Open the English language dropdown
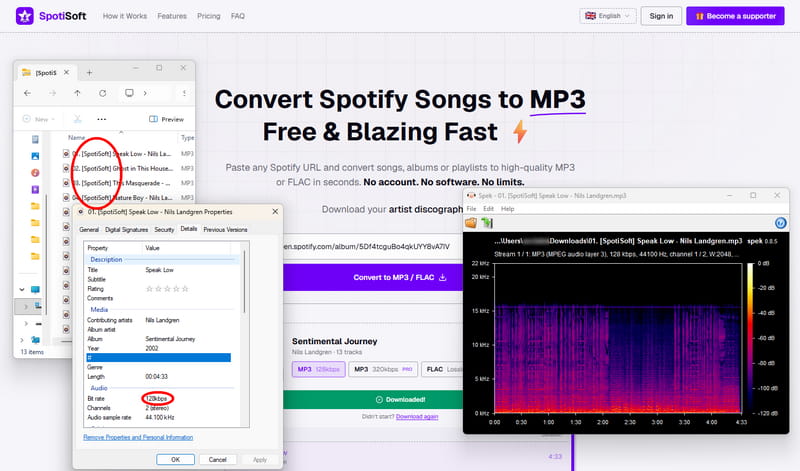Image resolution: width=800 pixels, height=471 pixels. [x=608, y=16]
